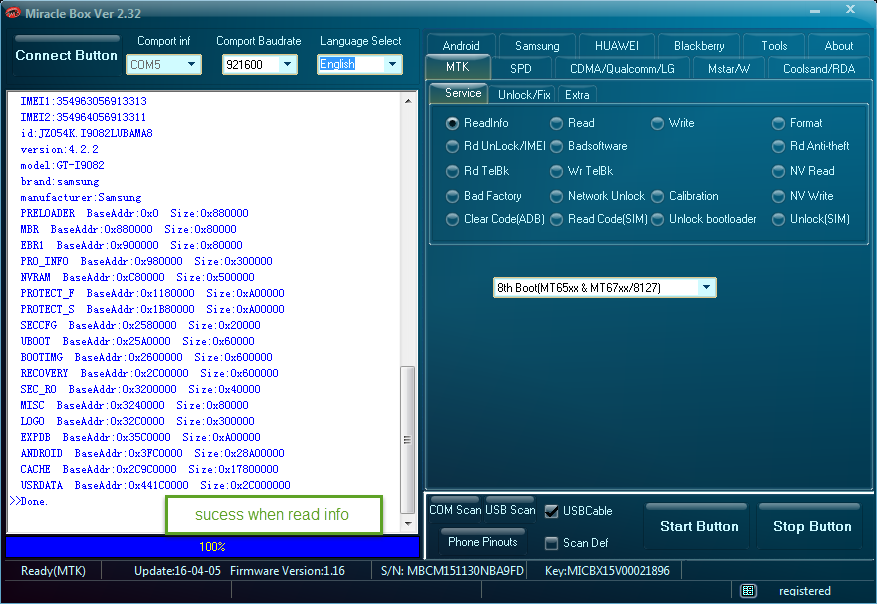Open the CDMA/Qualcomm/LG tab
Viewport: 877px width, 604px height.
(622, 68)
